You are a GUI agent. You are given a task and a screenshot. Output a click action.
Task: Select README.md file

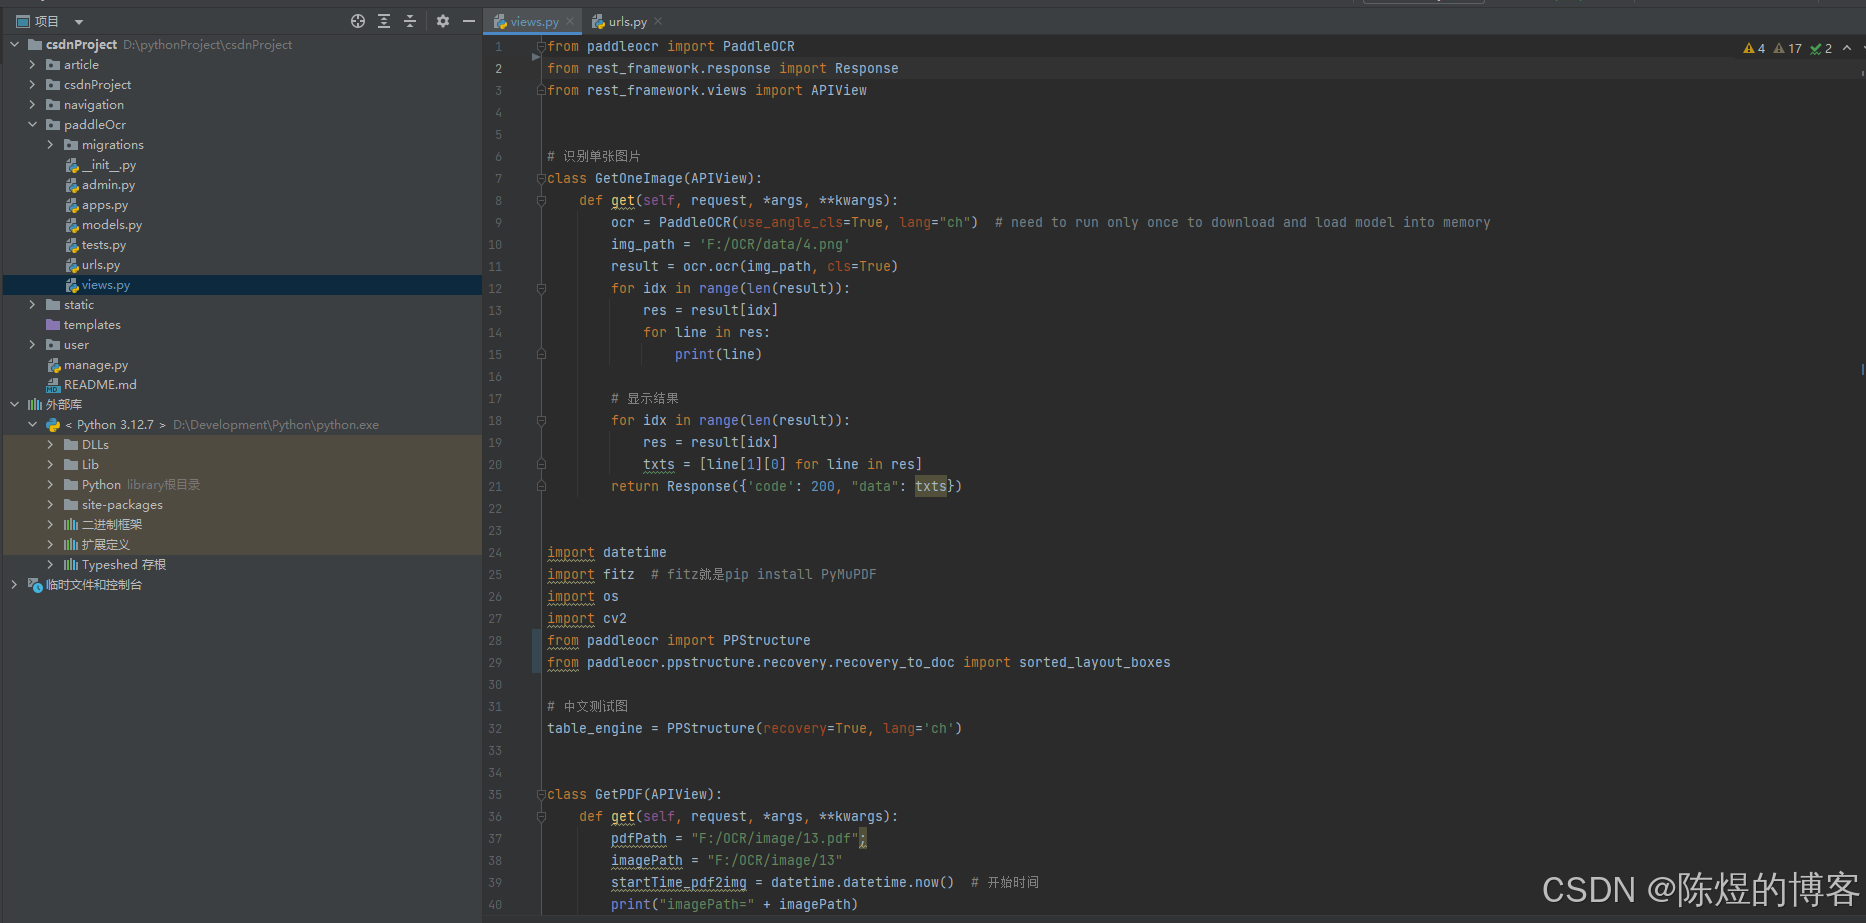click(x=92, y=385)
